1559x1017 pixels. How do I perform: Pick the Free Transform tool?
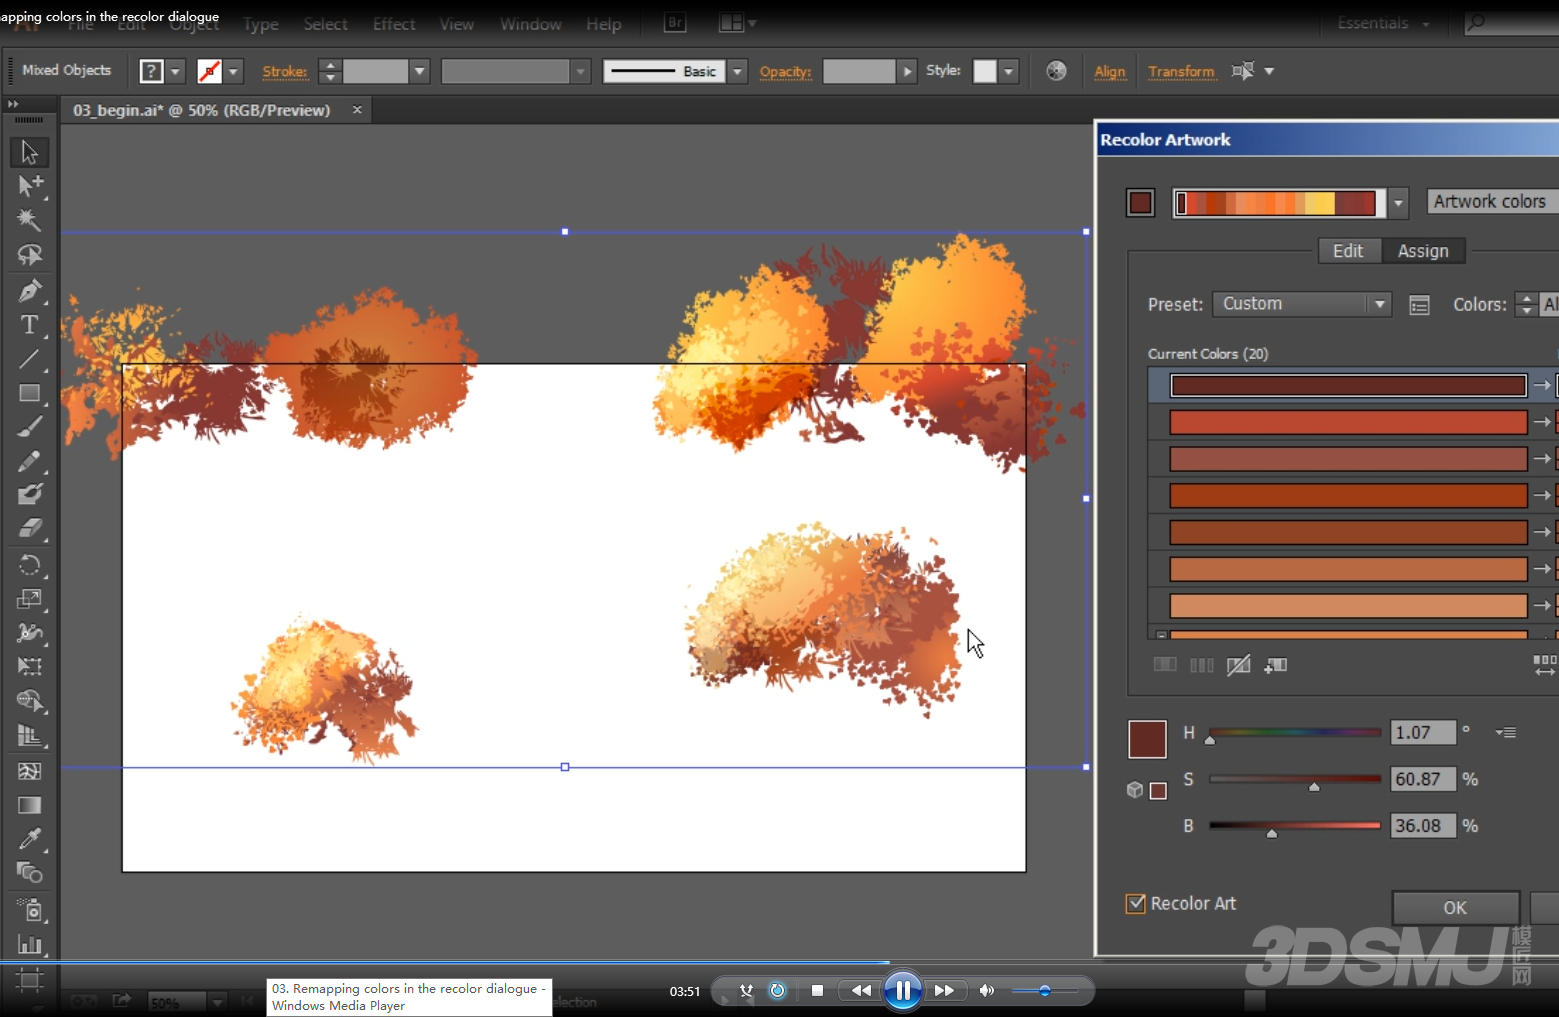pyautogui.click(x=29, y=666)
